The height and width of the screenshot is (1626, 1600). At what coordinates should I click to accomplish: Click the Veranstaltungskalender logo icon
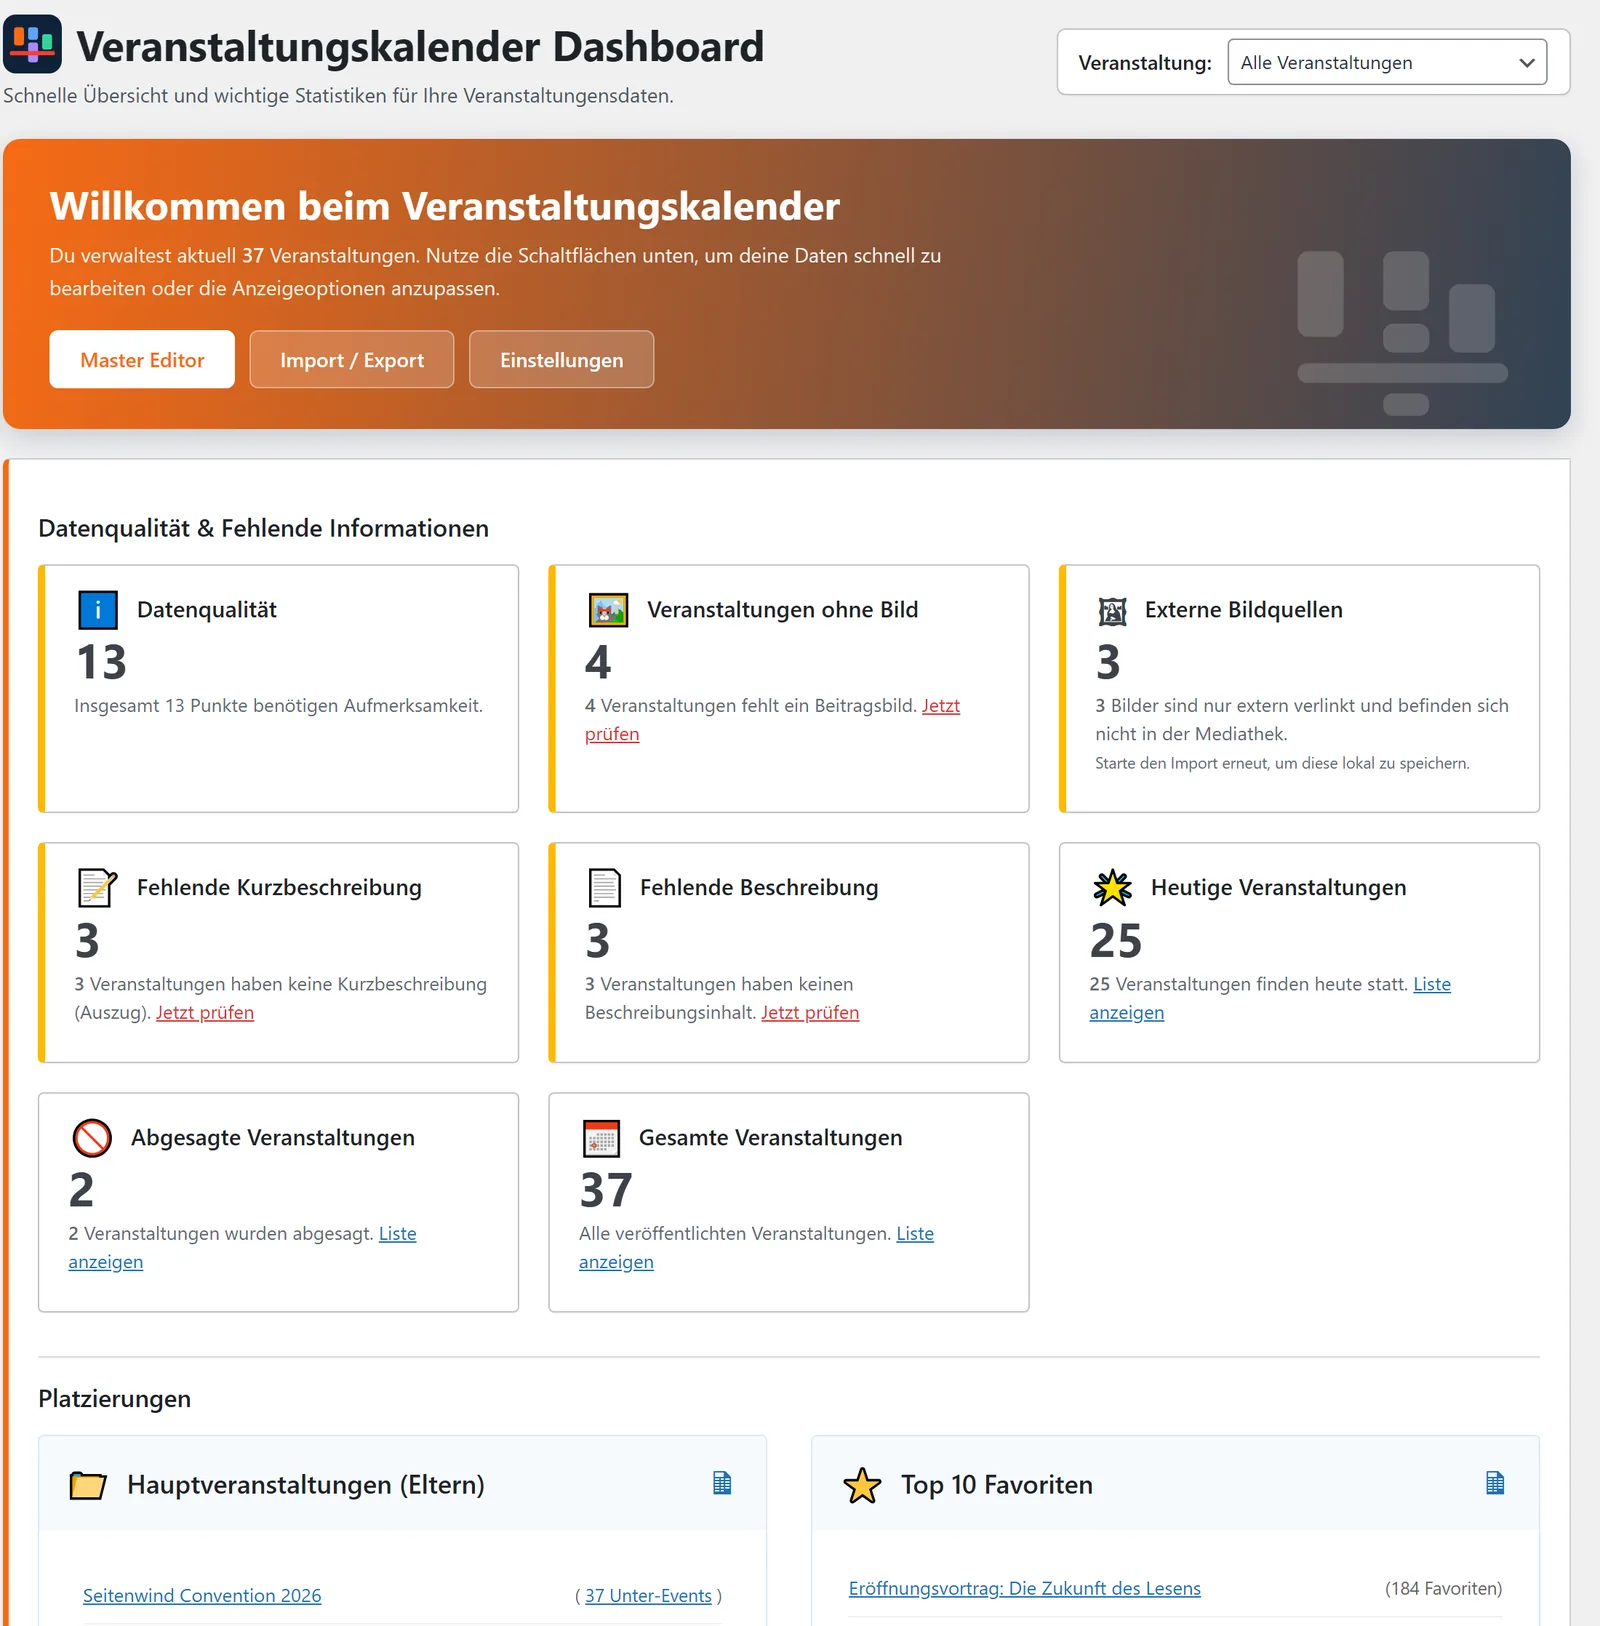(x=32, y=44)
